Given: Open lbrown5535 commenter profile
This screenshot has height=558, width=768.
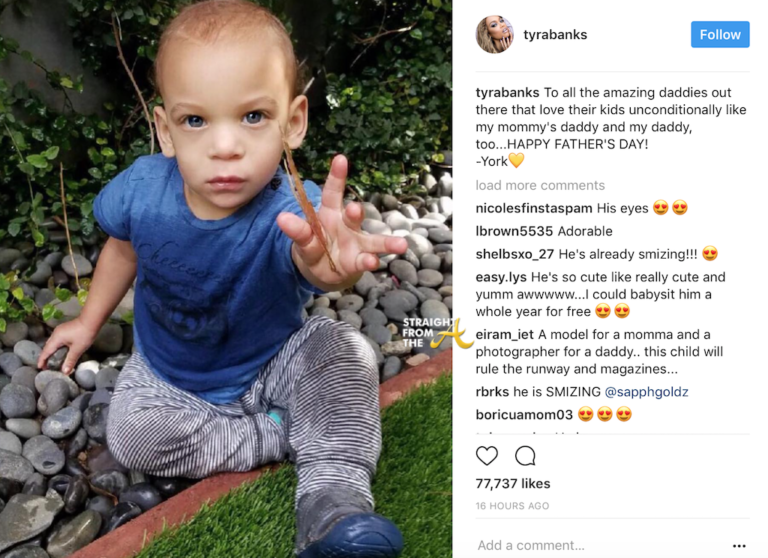Looking at the screenshot, I should (514, 231).
